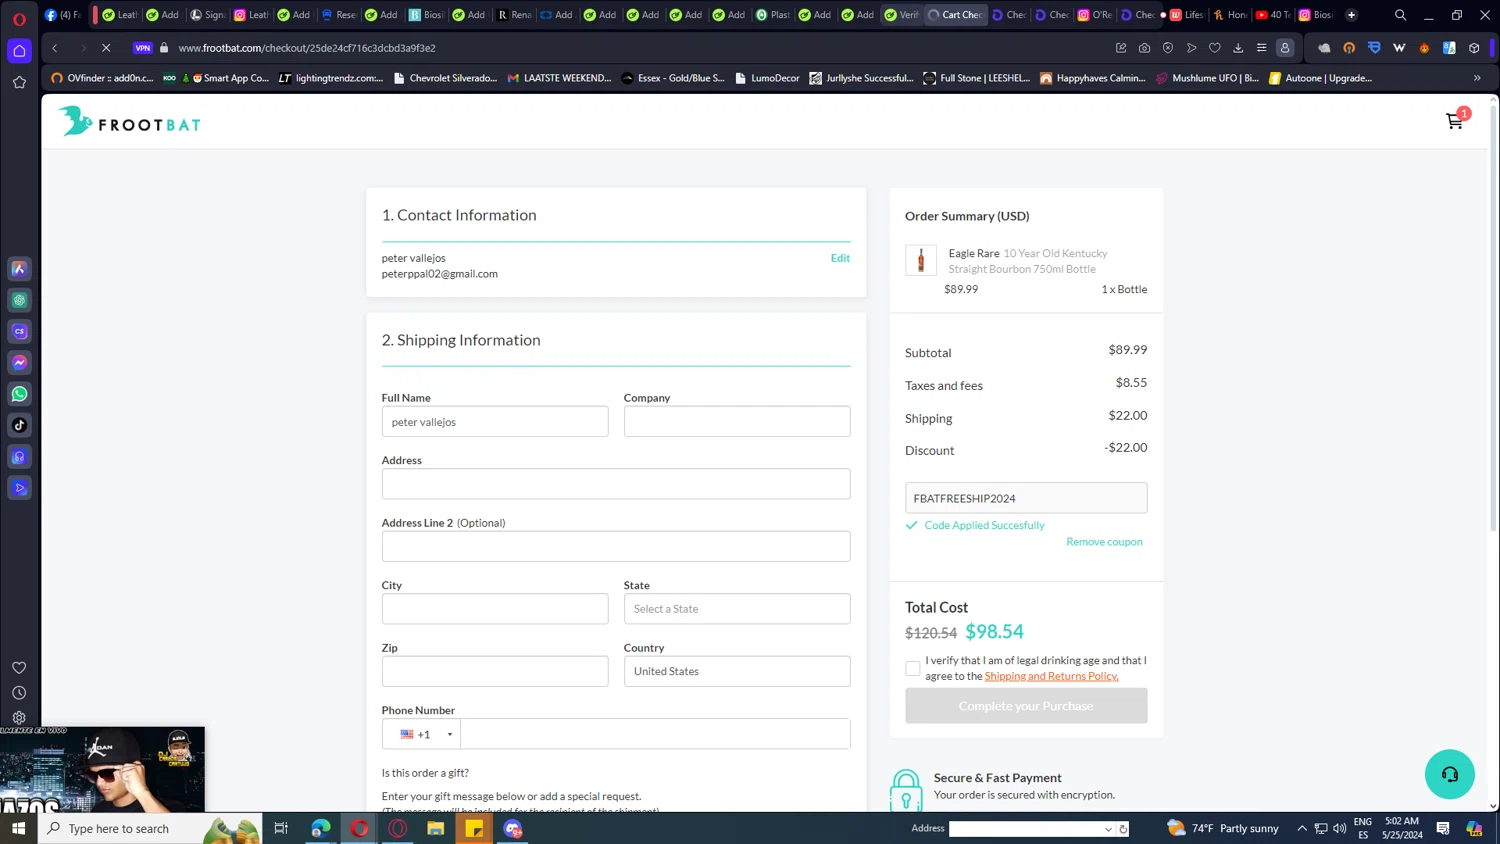The image size is (1500, 844).
Task: Open Windows Start menu
Action: 18,828
